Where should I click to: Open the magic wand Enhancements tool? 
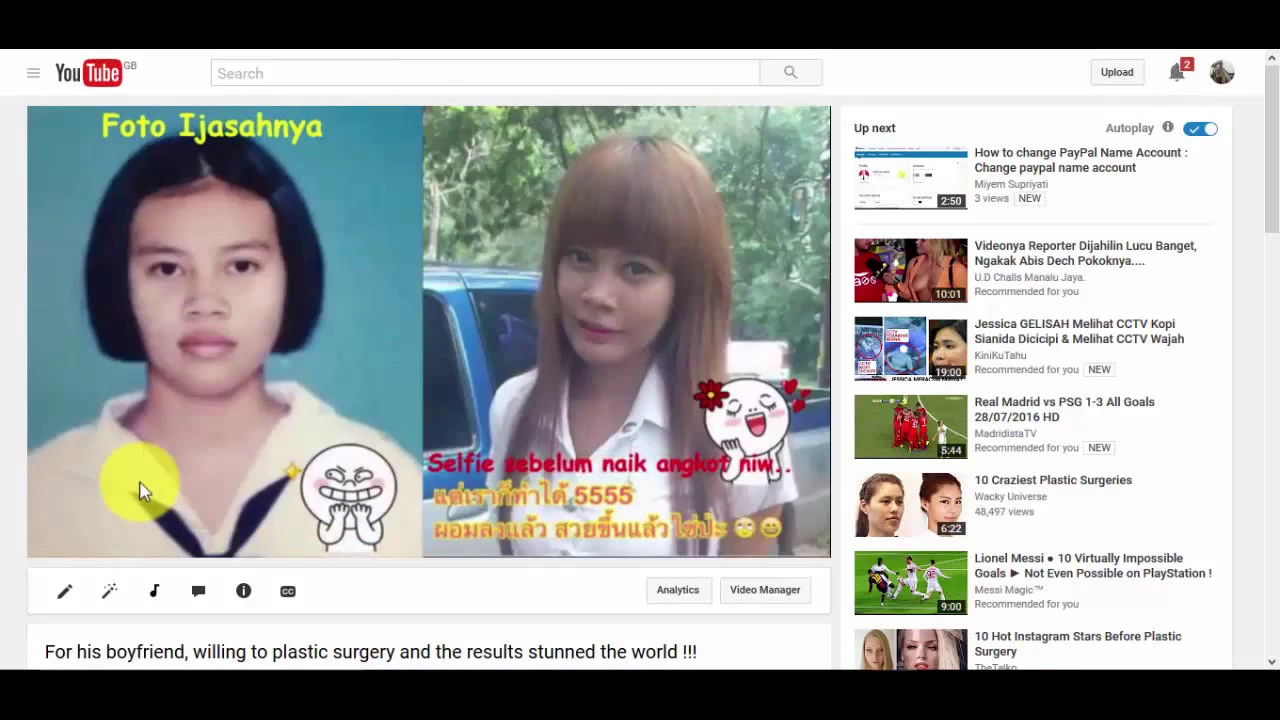pyautogui.click(x=110, y=591)
